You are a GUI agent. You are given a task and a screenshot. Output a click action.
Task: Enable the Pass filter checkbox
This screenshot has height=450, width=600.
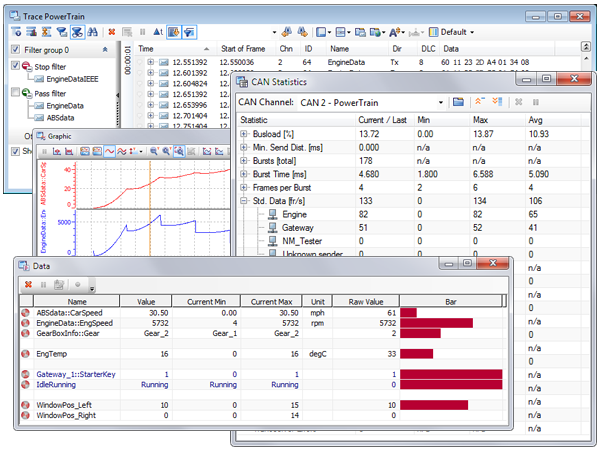point(16,92)
